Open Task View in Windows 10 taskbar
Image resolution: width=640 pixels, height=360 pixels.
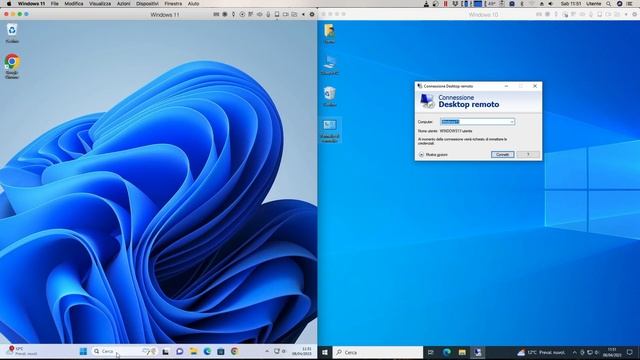[431, 352]
